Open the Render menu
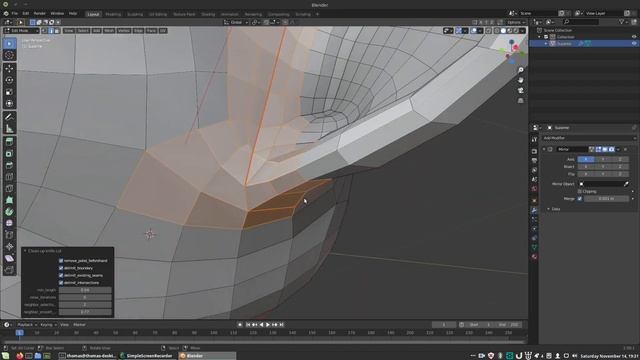Image resolution: width=640 pixels, height=360 pixels. 40,13
